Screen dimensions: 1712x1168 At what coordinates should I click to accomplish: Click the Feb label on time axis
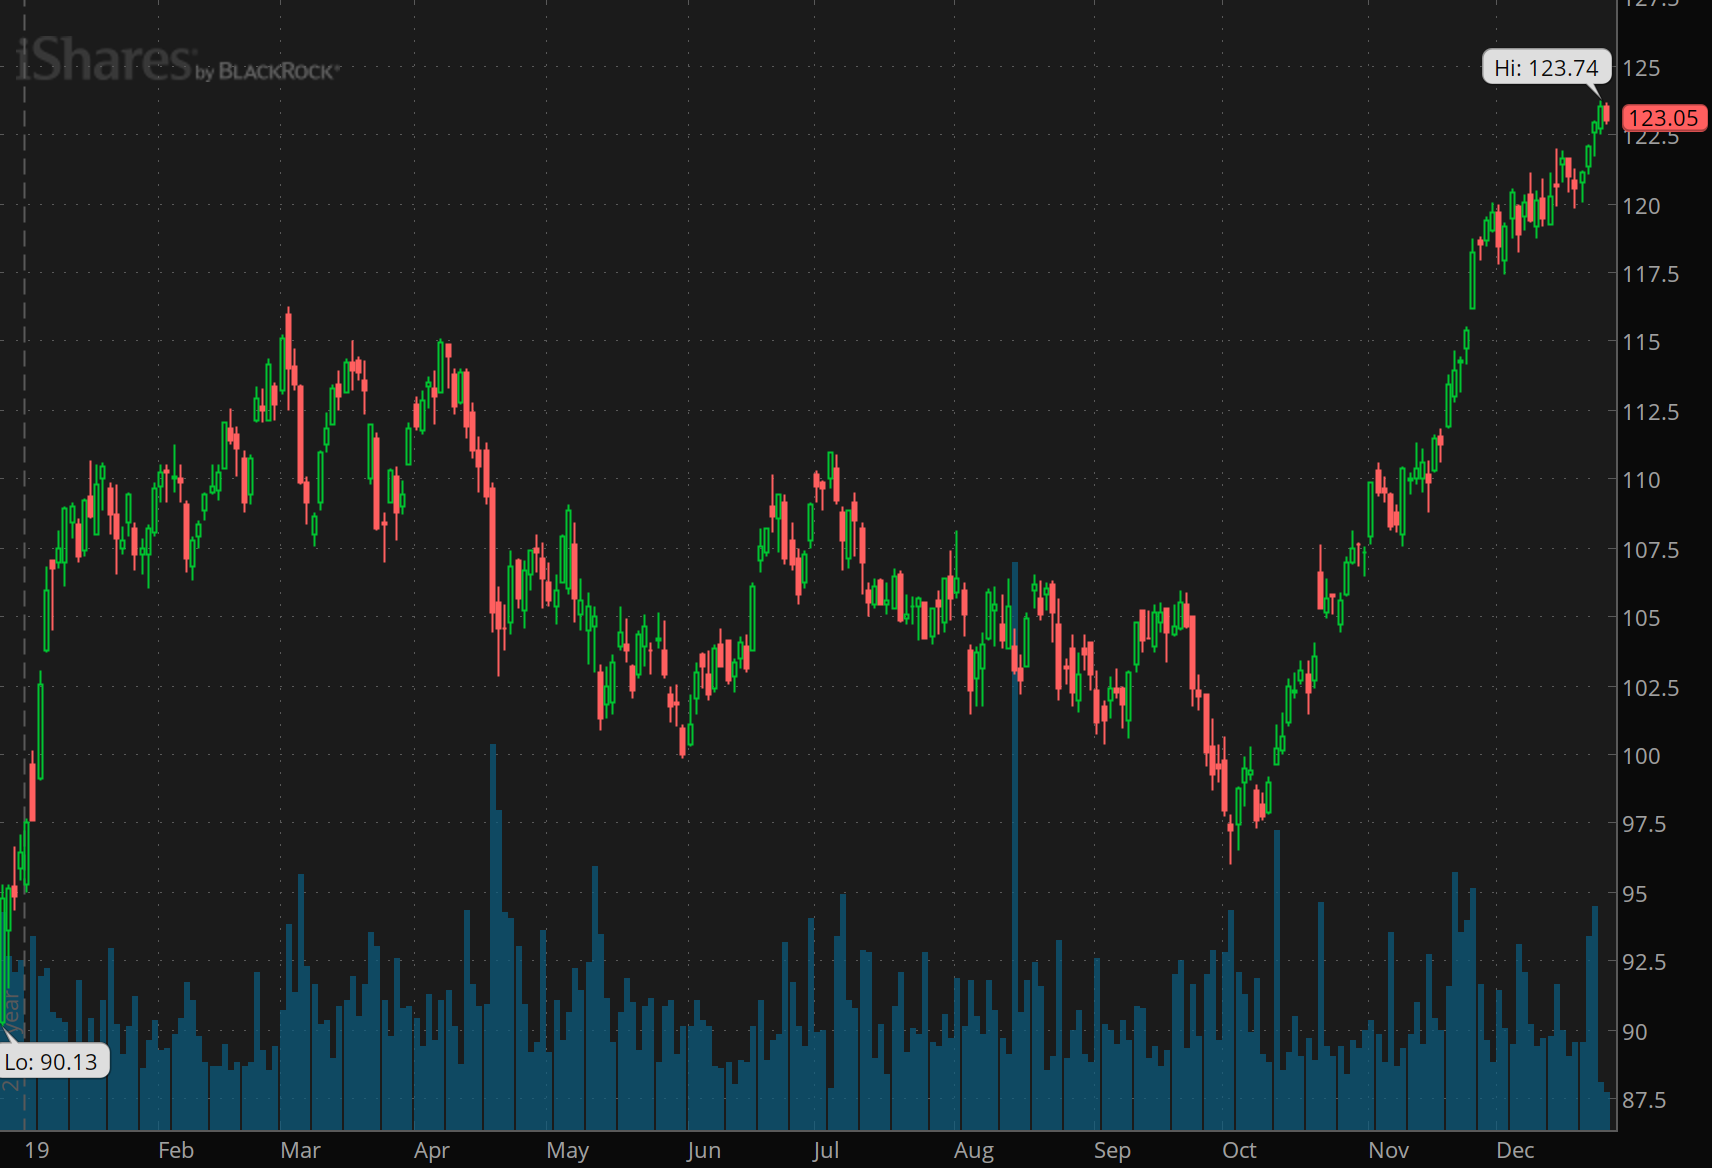pyautogui.click(x=176, y=1150)
